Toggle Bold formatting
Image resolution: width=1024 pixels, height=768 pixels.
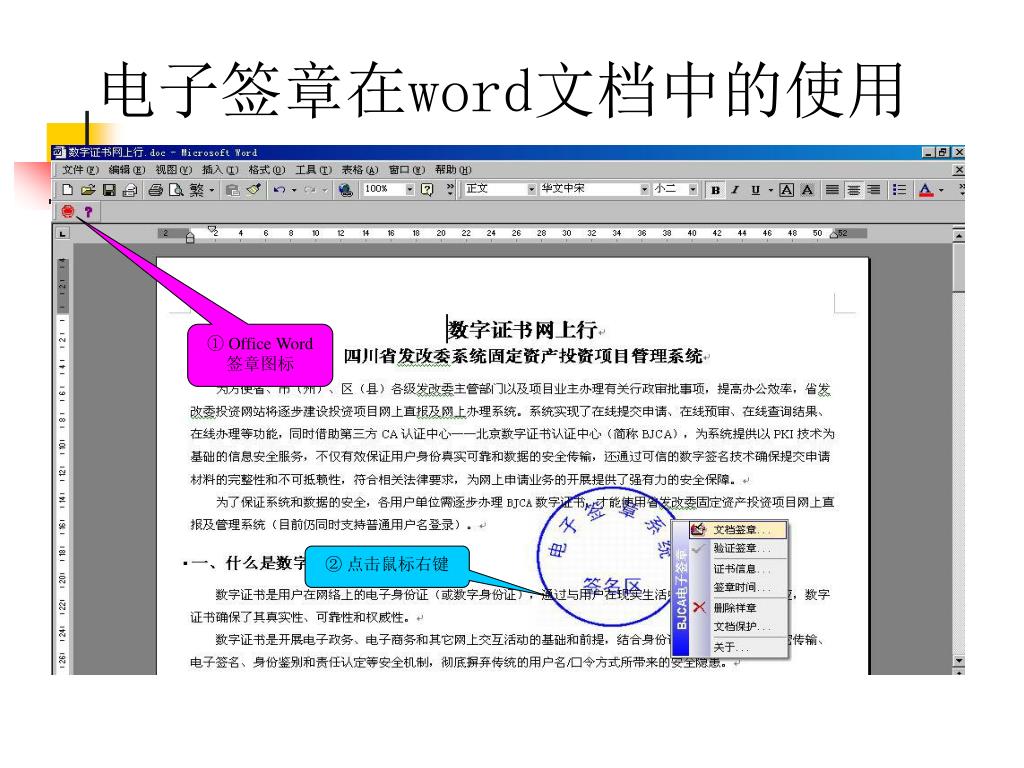click(x=716, y=190)
